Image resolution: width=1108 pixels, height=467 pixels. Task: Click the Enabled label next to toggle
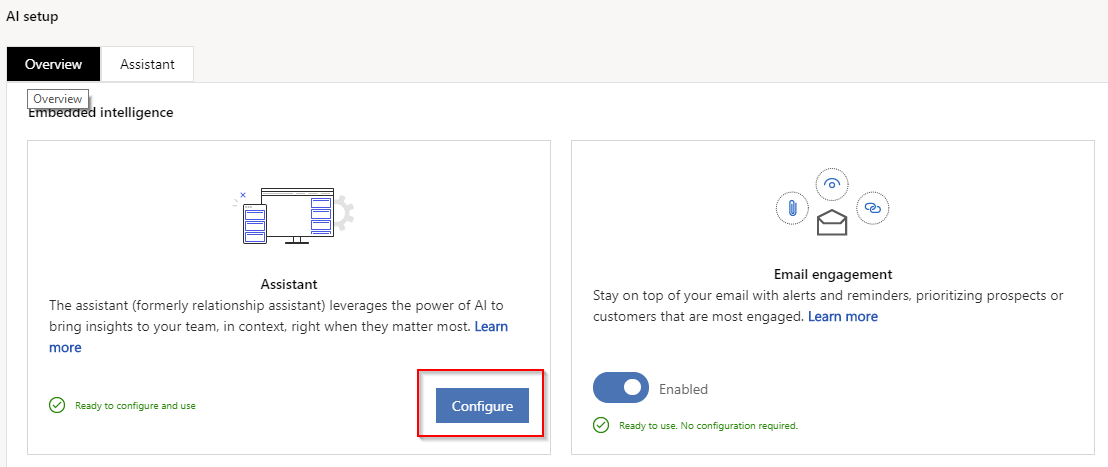[683, 389]
